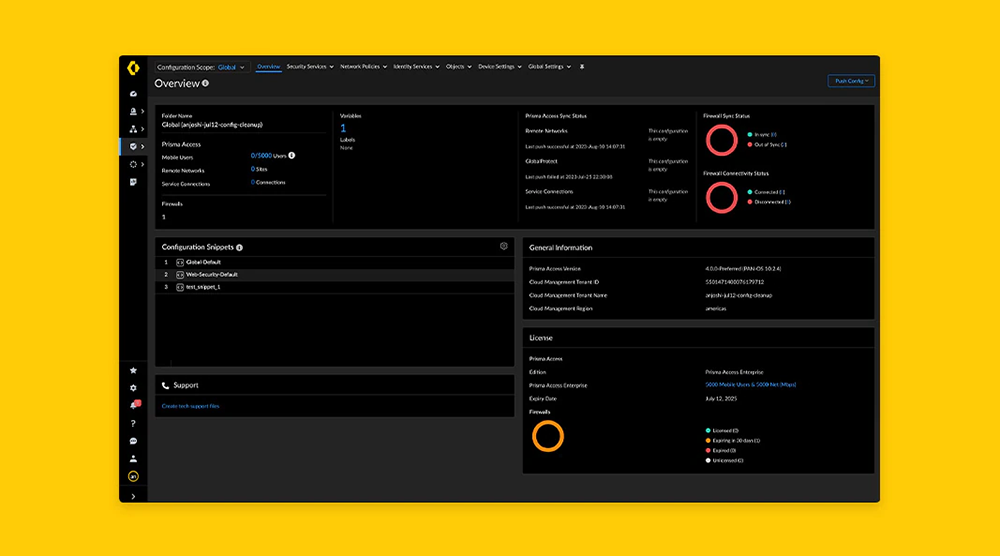The width and height of the screenshot is (1000, 556).
Task: Click the info icon beside Overview title
Action: (x=205, y=83)
